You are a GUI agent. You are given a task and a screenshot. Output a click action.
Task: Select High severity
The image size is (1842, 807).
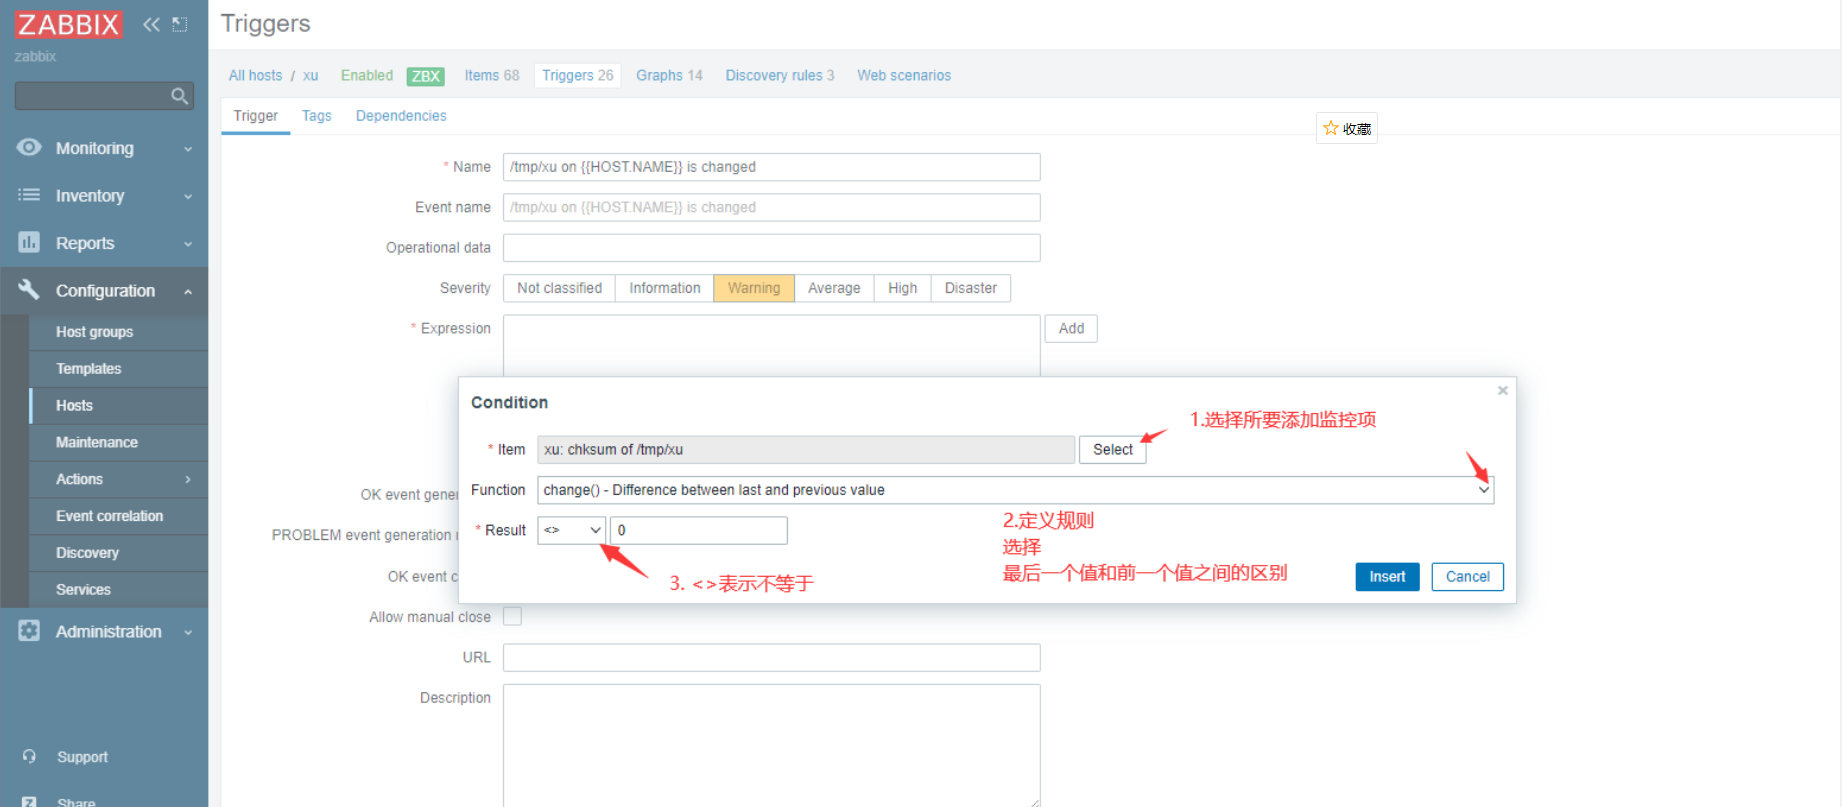[x=902, y=288]
